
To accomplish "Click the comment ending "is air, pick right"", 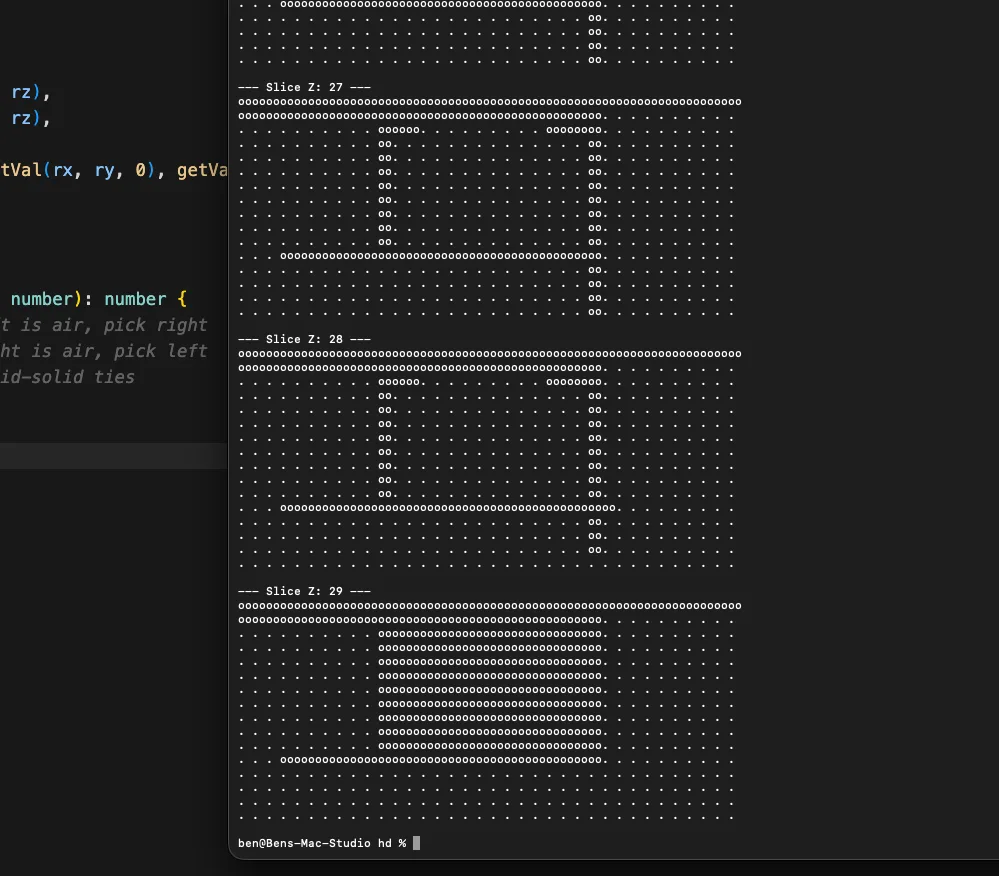I will (104, 325).
